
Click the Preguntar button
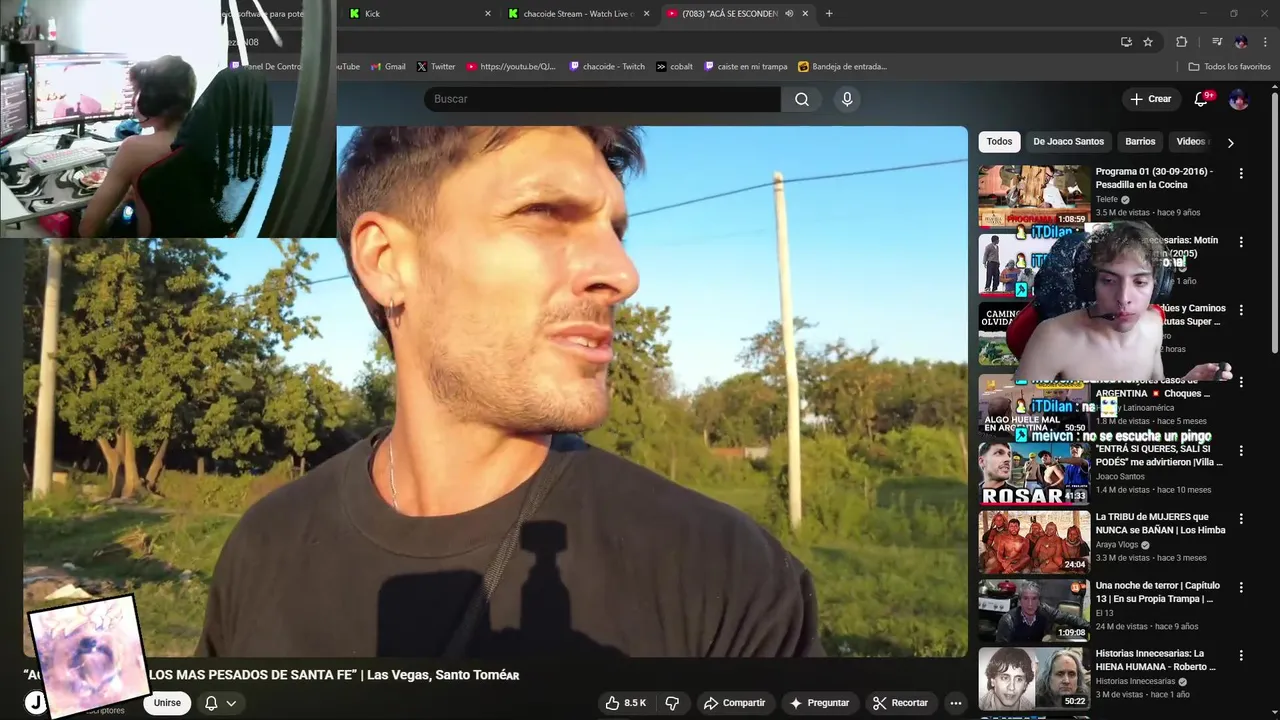pos(819,703)
